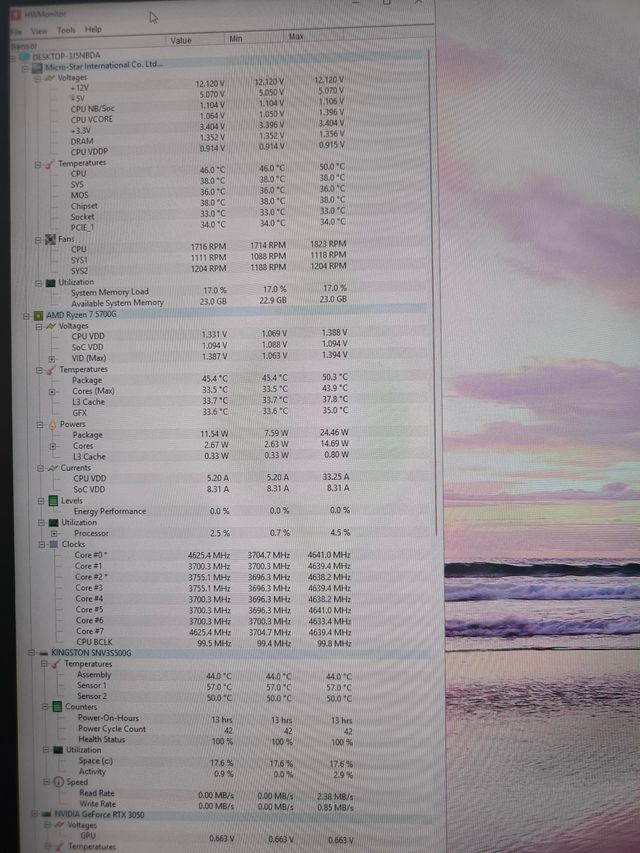Open the View menu
Screen dimensions: 640x853
[38, 31]
